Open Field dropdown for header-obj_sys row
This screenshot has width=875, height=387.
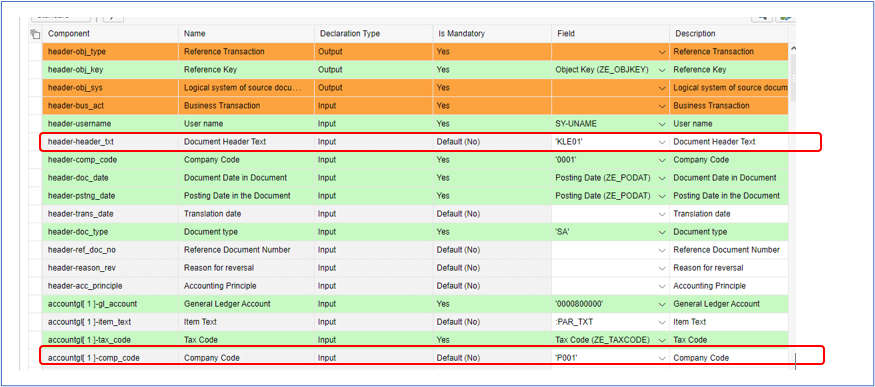(662, 88)
